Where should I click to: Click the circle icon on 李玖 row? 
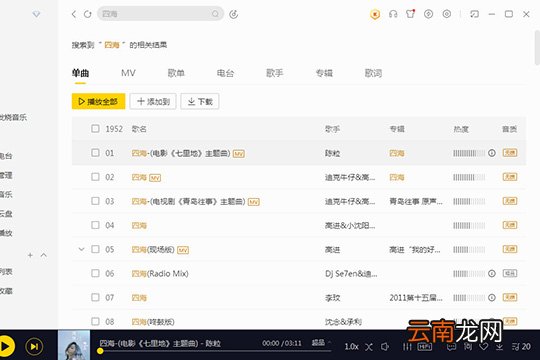tap(492, 297)
